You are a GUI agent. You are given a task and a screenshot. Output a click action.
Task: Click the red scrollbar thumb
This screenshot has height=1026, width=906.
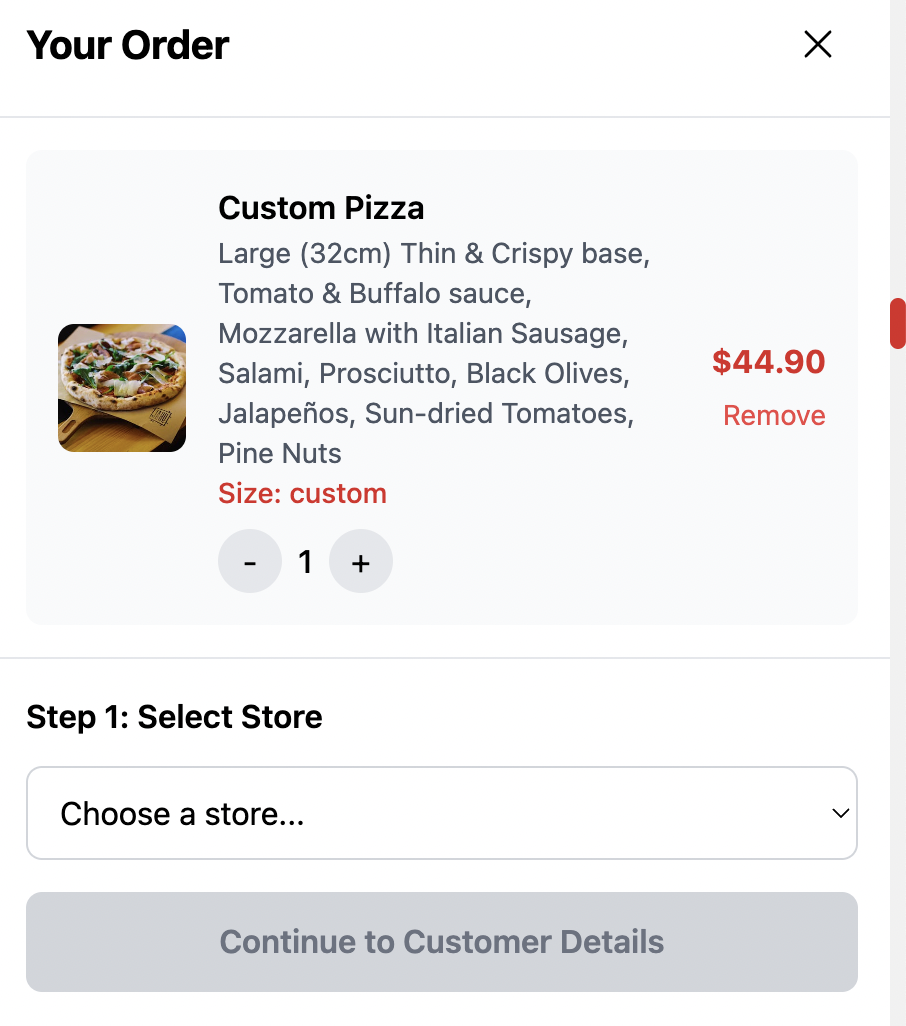[897, 323]
